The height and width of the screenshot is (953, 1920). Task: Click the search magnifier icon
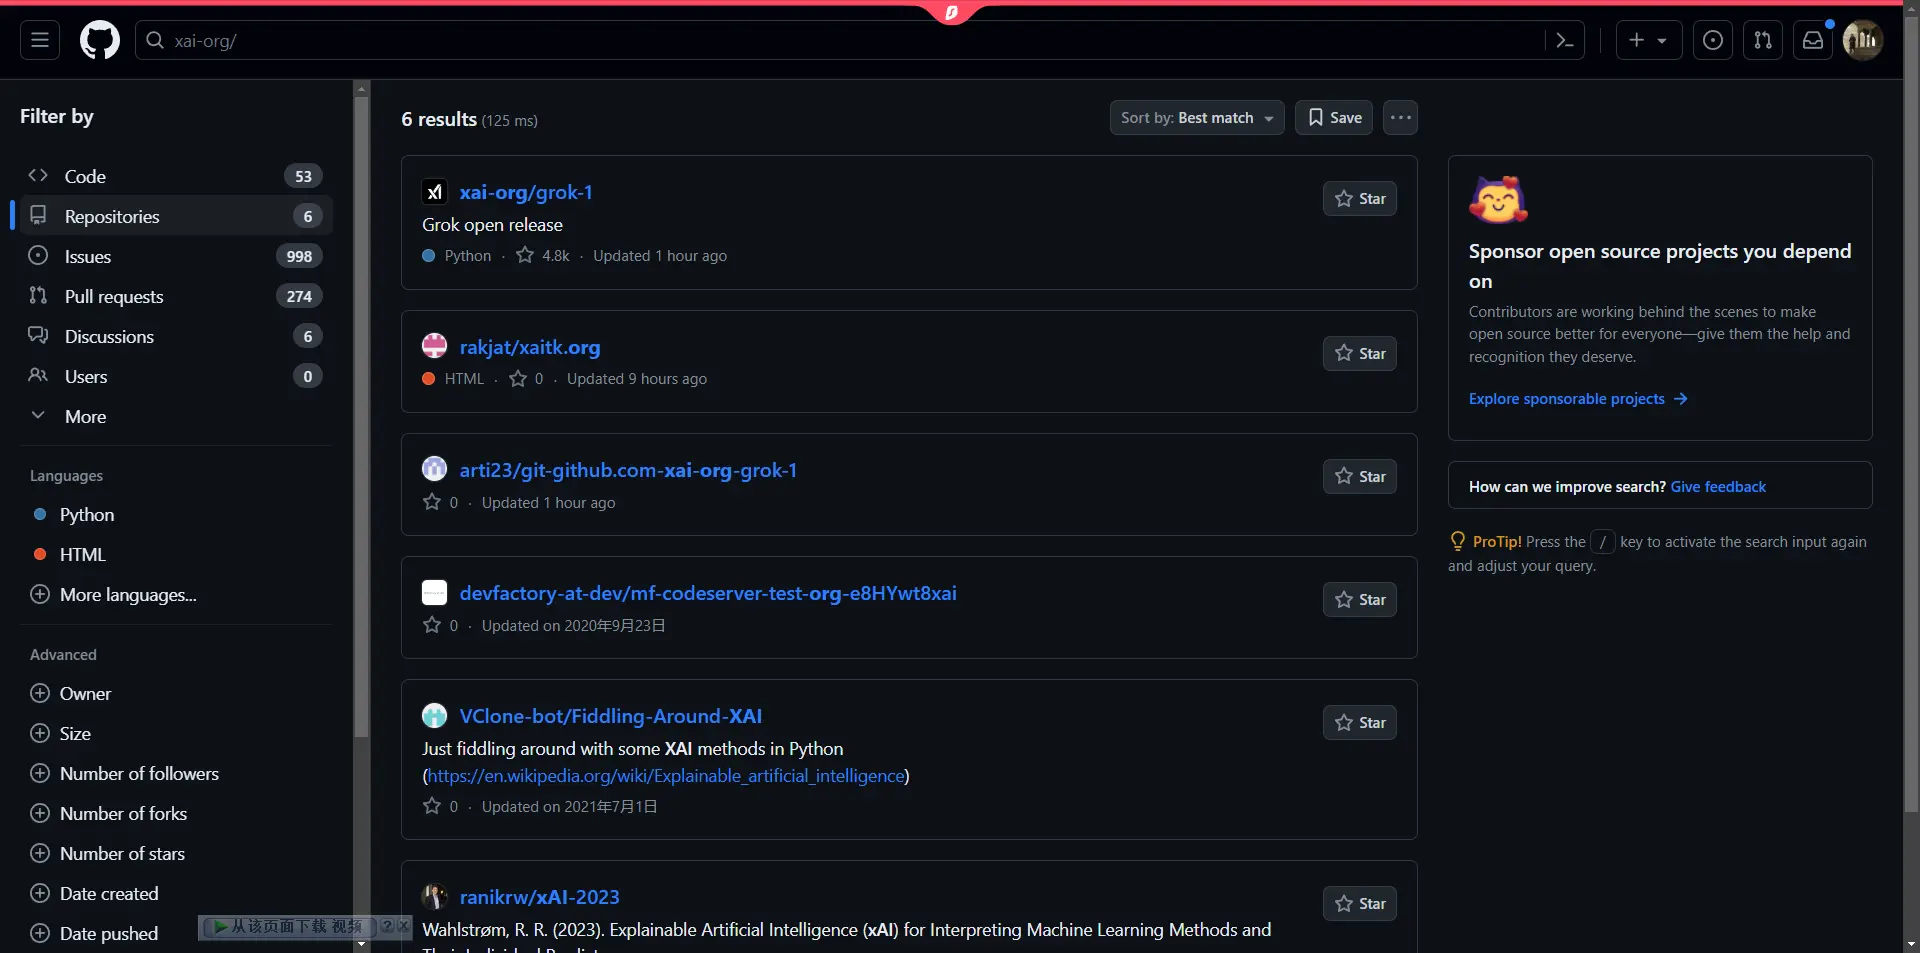pyautogui.click(x=155, y=40)
